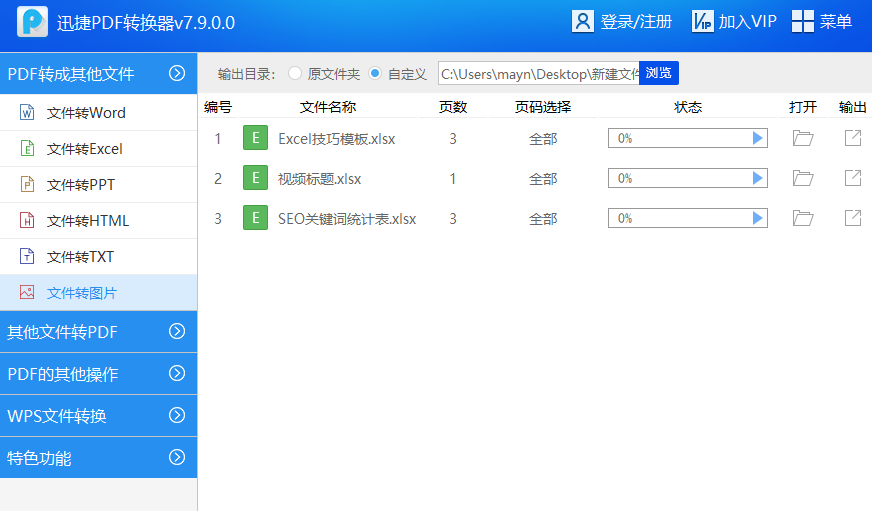Click the 迅捷PDF转换器 app logo
Viewport: 872px width, 511px height.
(x=32, y=22)
